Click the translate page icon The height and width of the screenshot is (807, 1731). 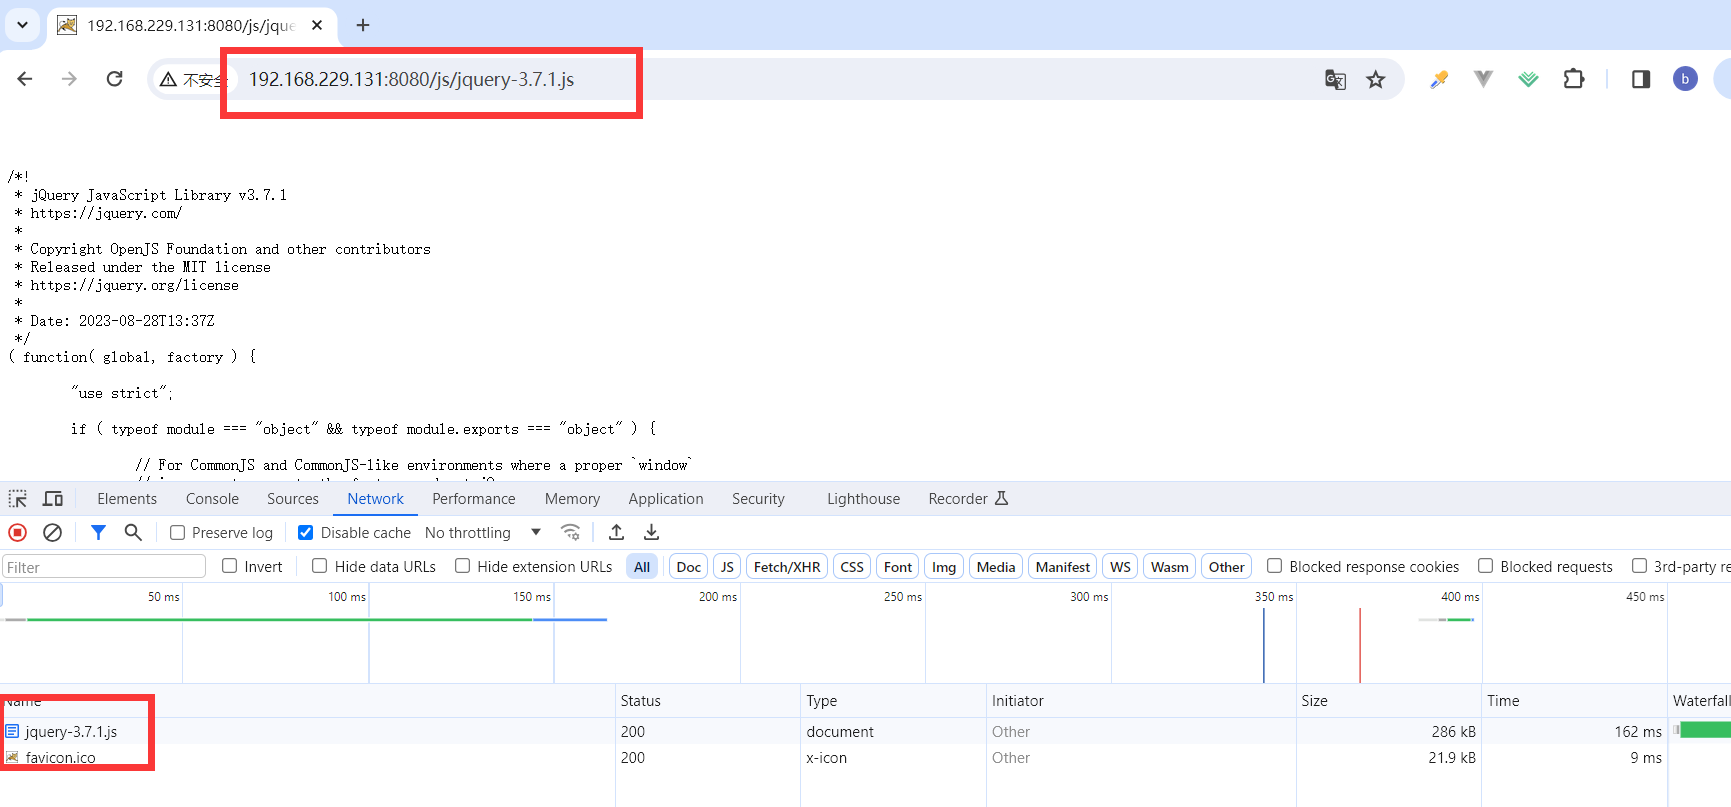[1335, 79]
